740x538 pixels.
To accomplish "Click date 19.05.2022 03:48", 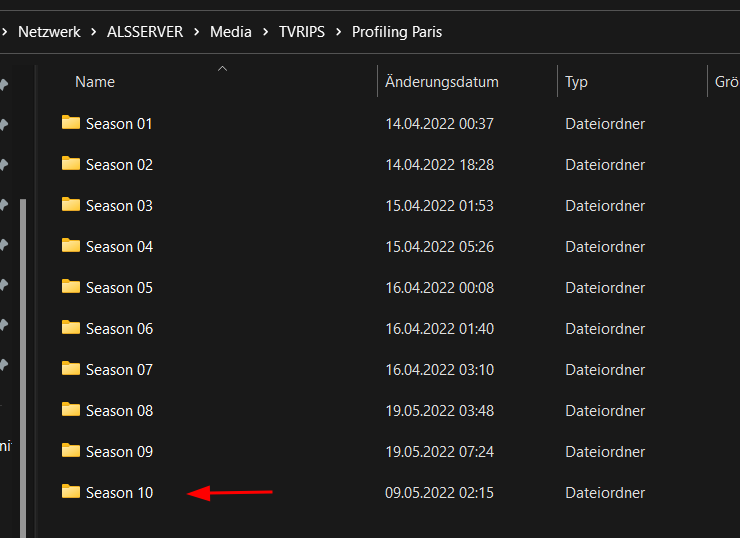I will pos(439,411).
